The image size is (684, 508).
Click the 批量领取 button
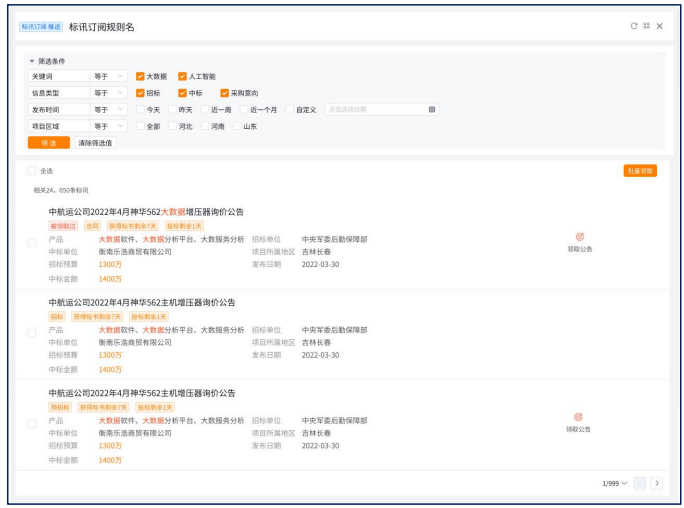639,171
